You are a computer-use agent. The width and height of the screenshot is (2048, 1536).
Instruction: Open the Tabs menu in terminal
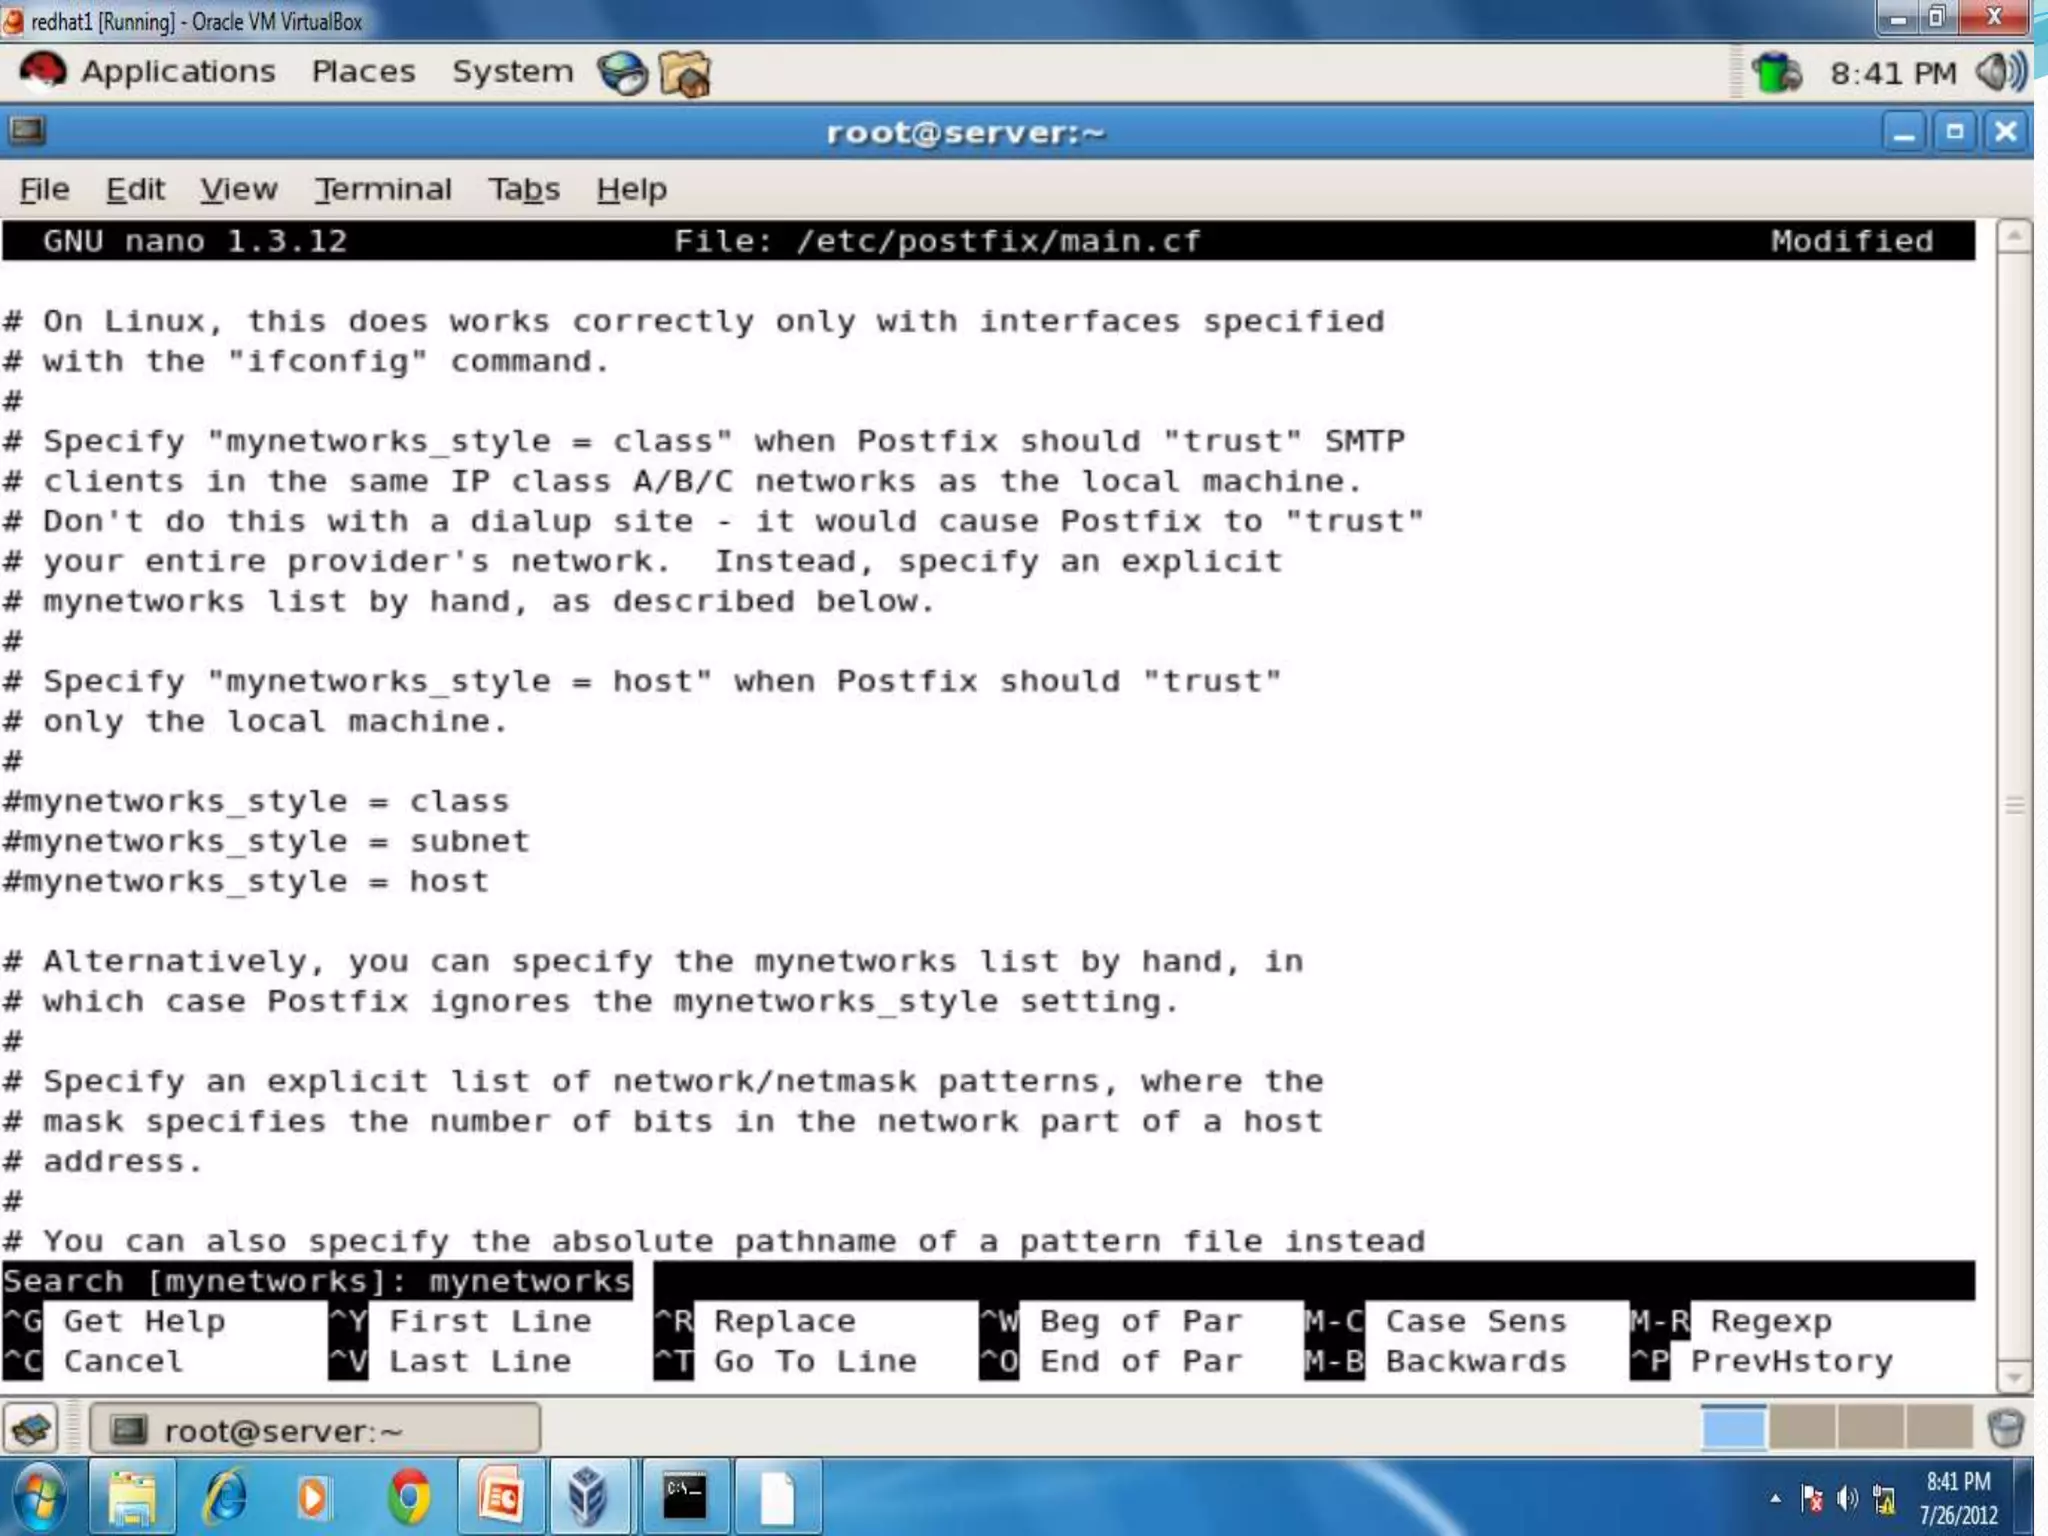point(523,189)
